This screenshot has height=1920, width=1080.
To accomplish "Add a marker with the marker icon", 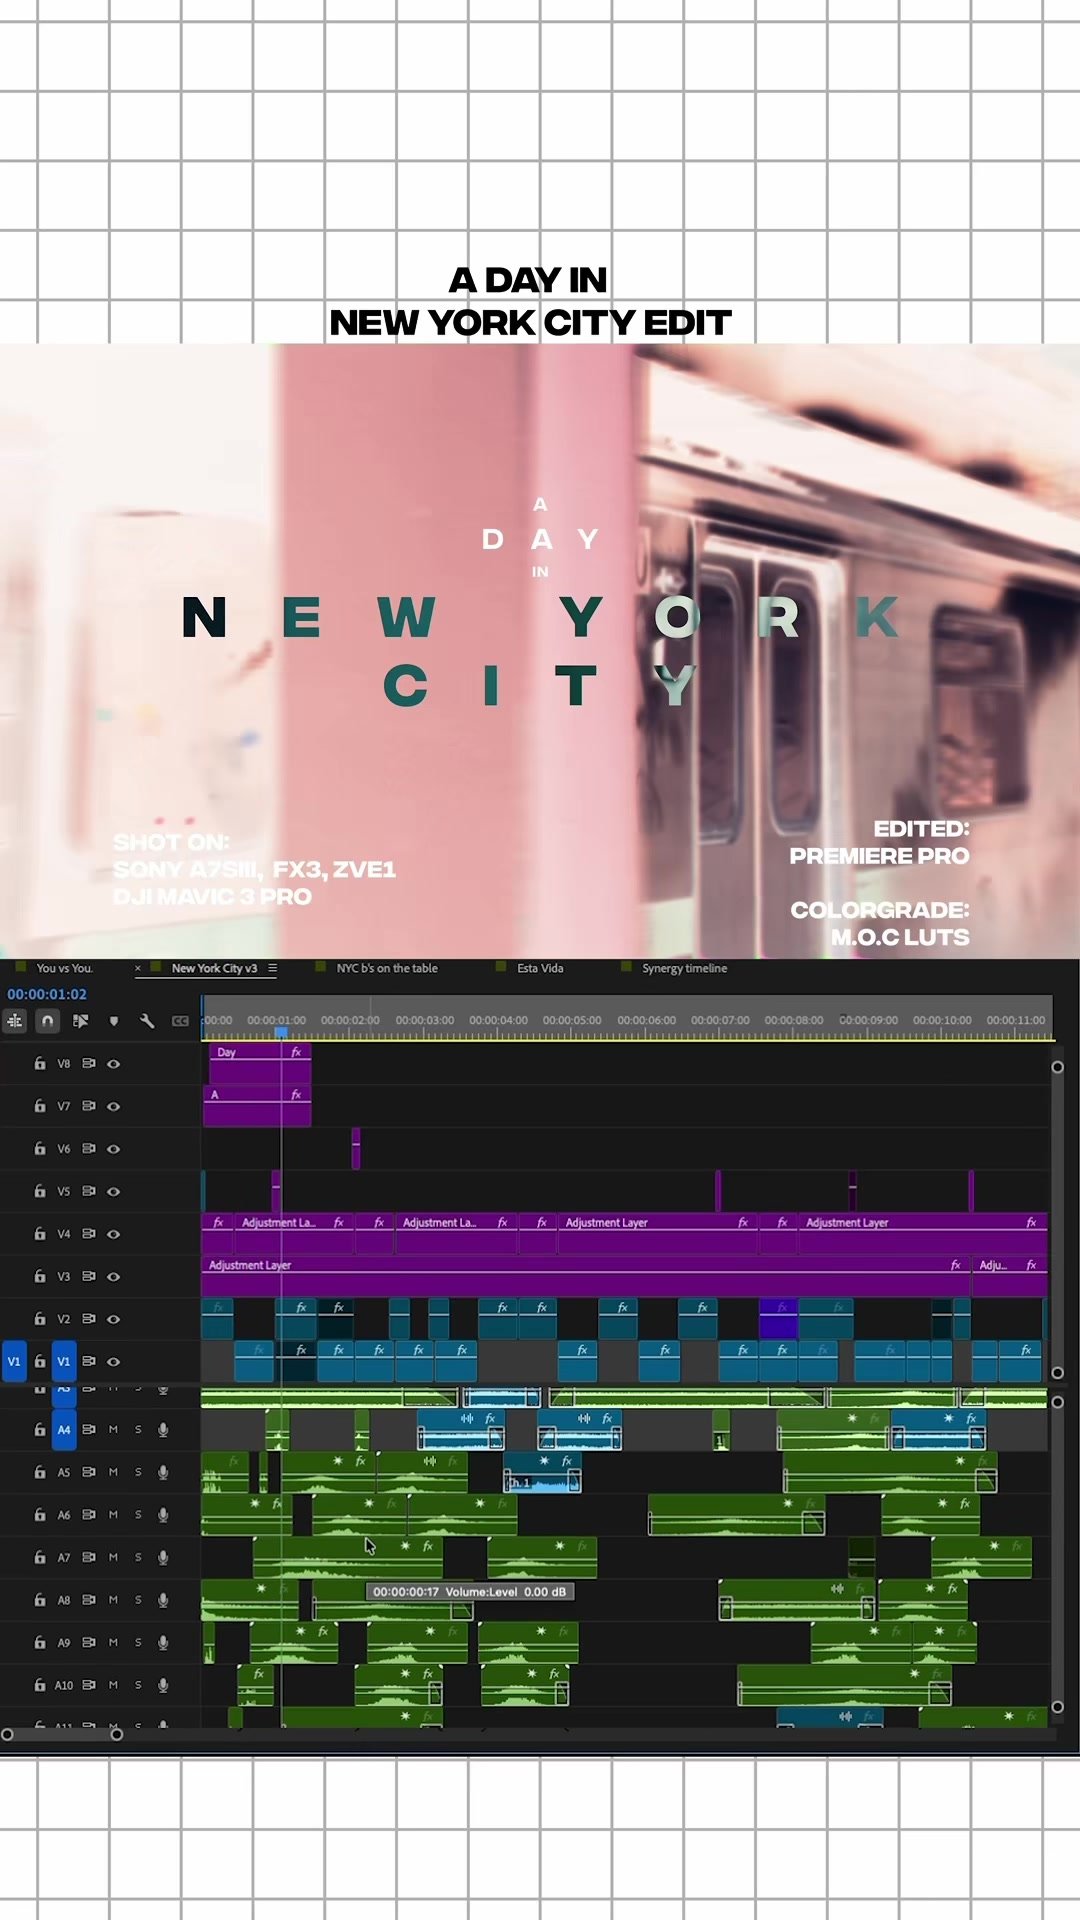I will [114, 1021].
